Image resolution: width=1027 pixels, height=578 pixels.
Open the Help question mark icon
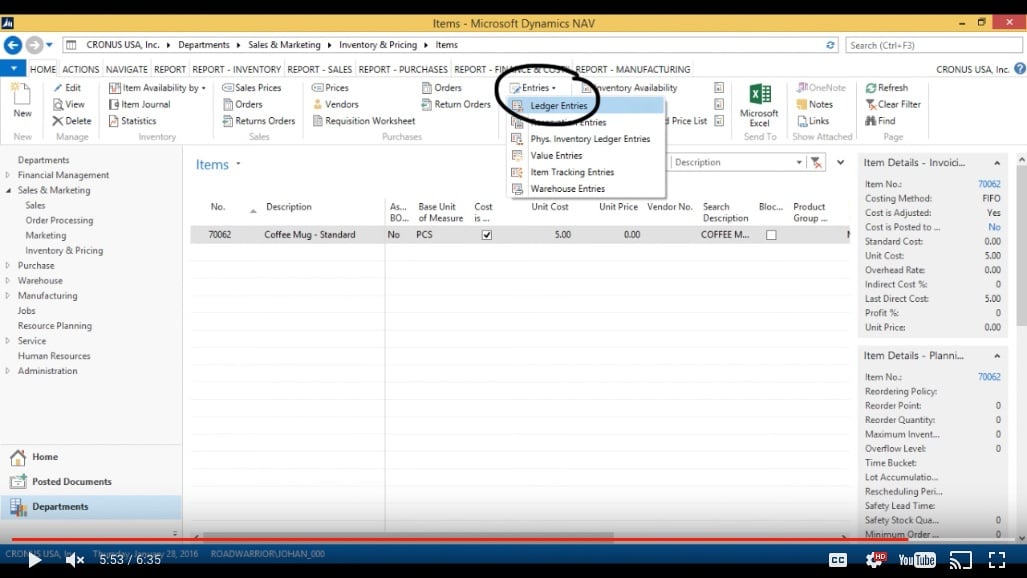pos(1020,69)
